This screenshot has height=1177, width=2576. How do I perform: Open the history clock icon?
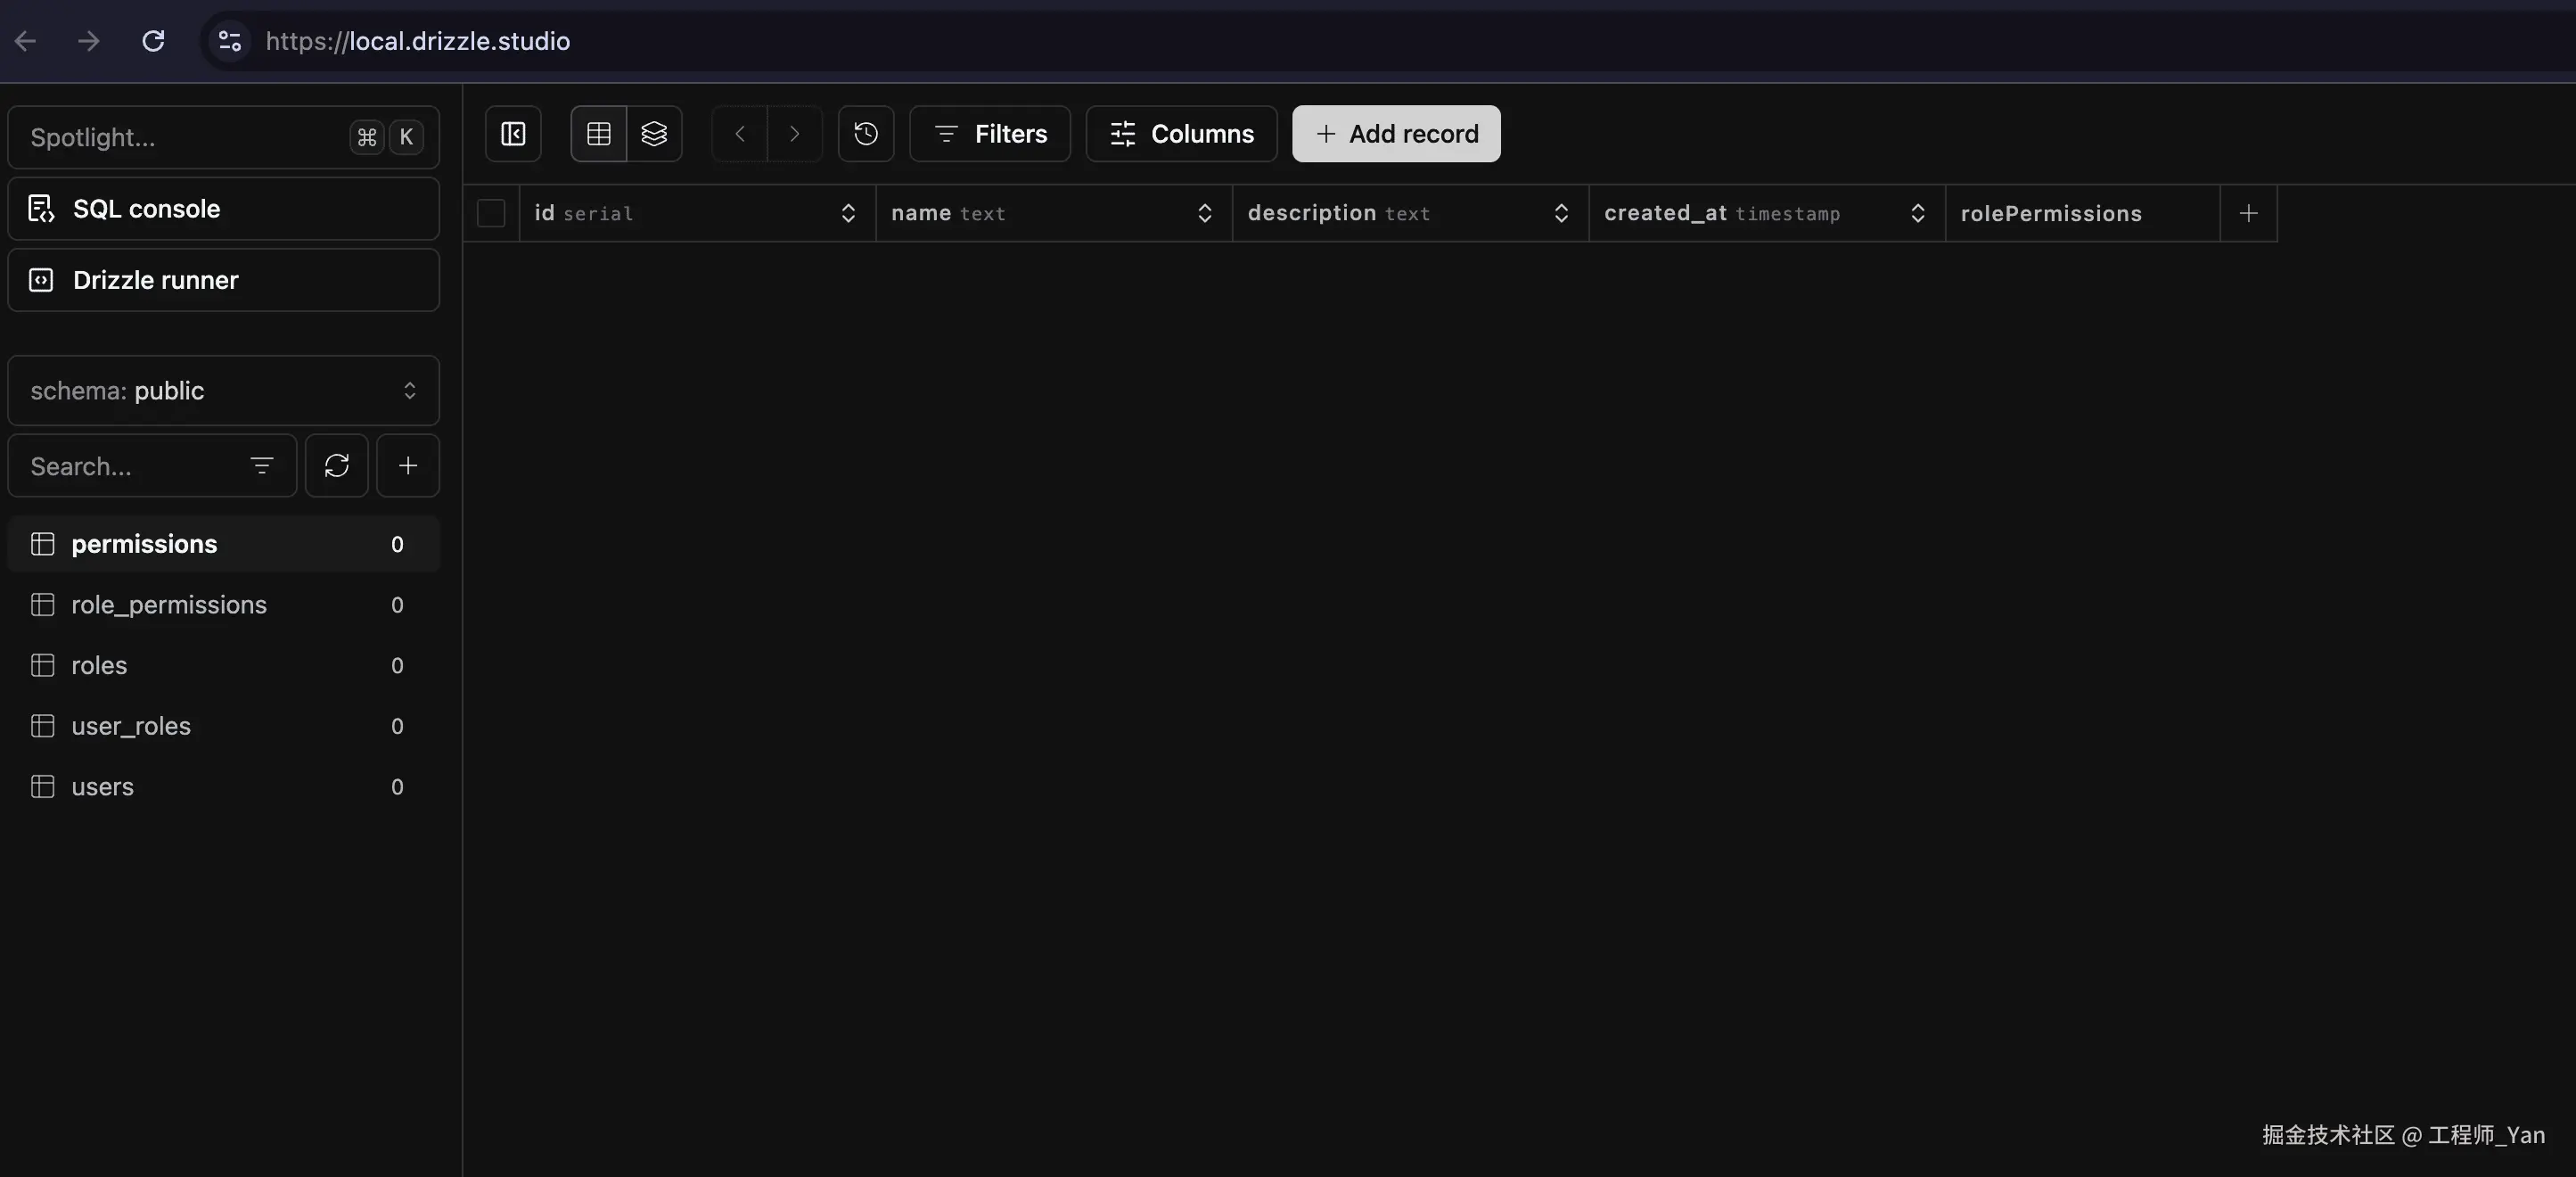[x=866, y=134]
